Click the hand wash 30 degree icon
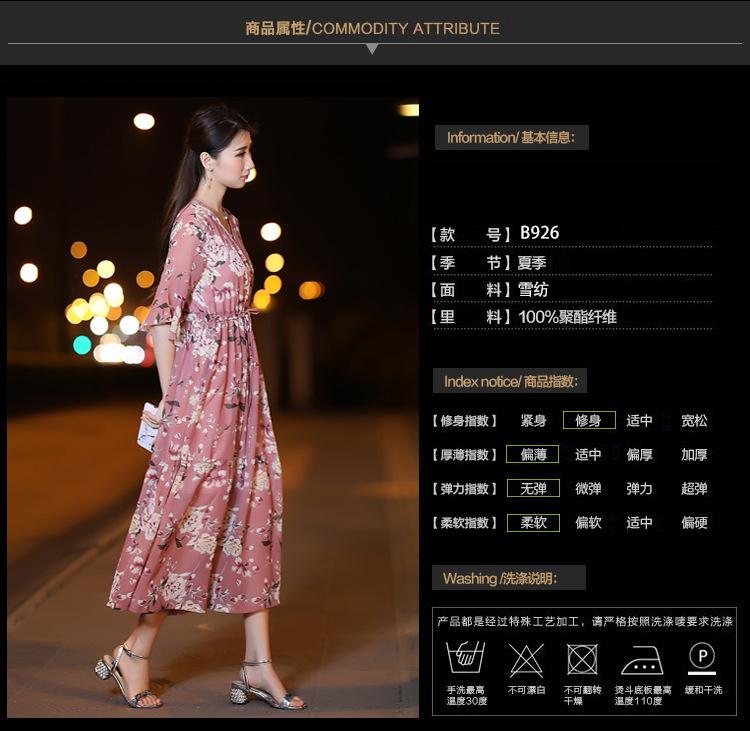Screen dimensions: 750x731 pos(466,658)
